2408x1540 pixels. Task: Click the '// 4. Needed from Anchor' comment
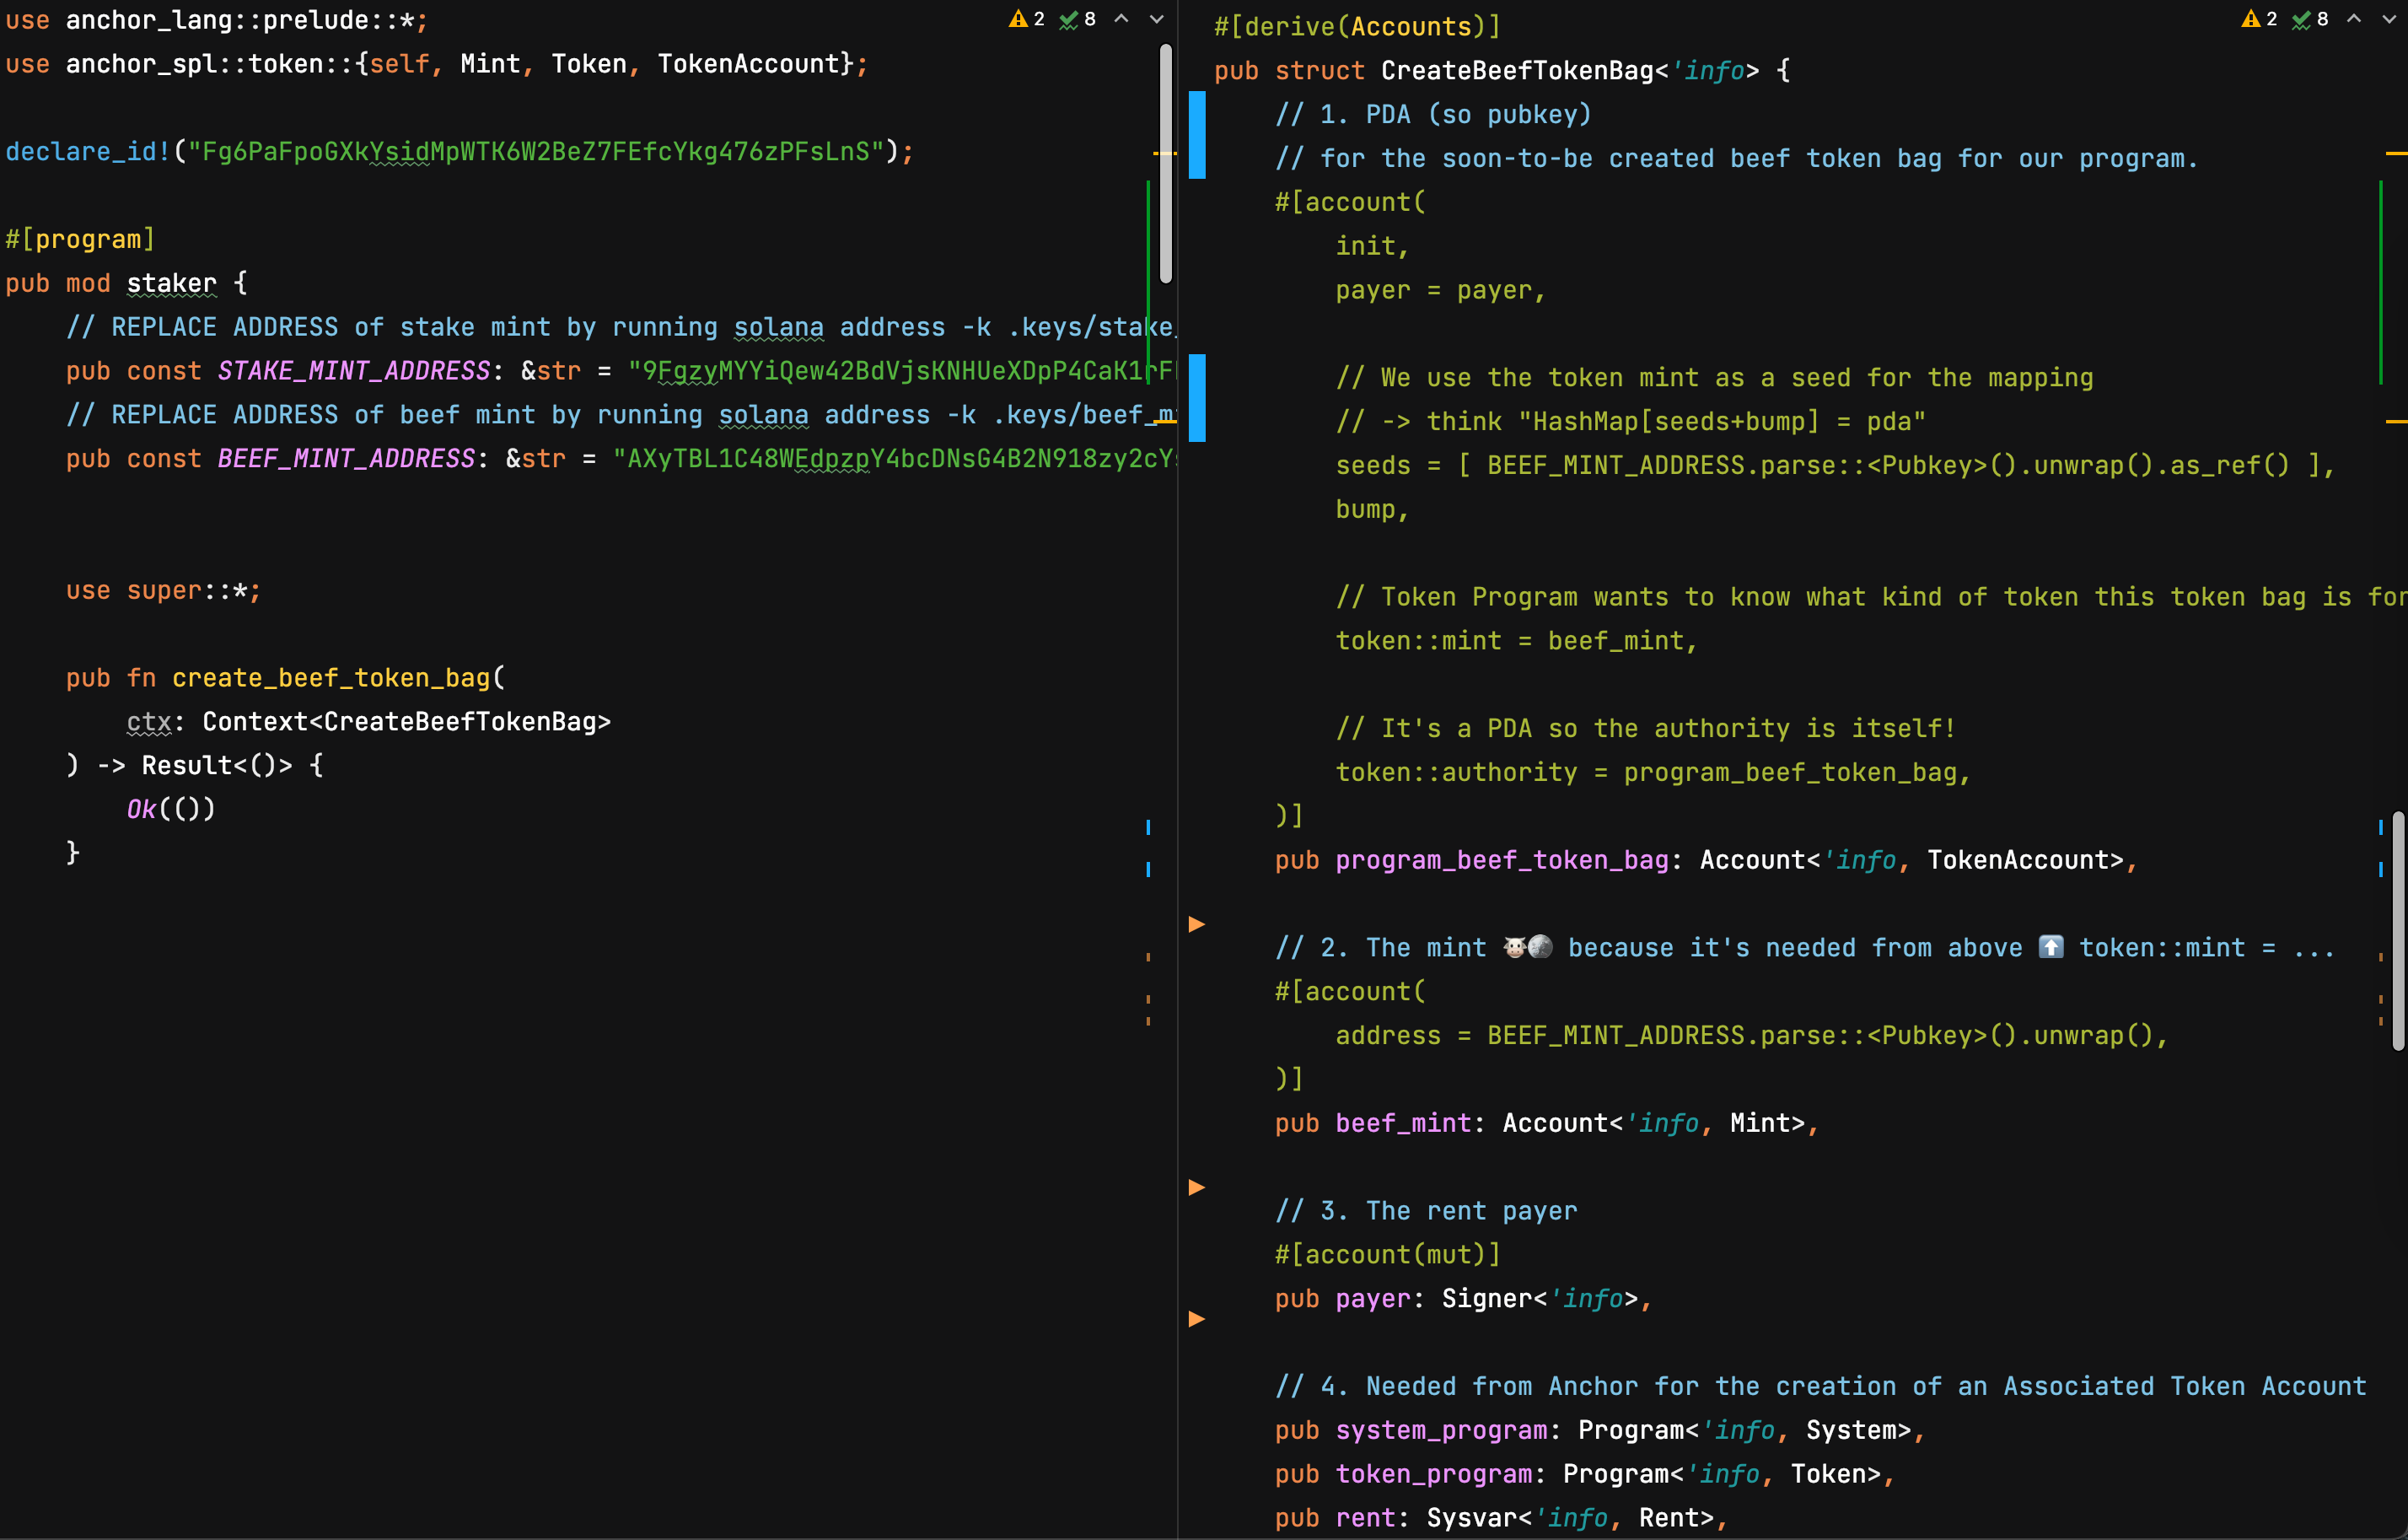point(1821,1387)
